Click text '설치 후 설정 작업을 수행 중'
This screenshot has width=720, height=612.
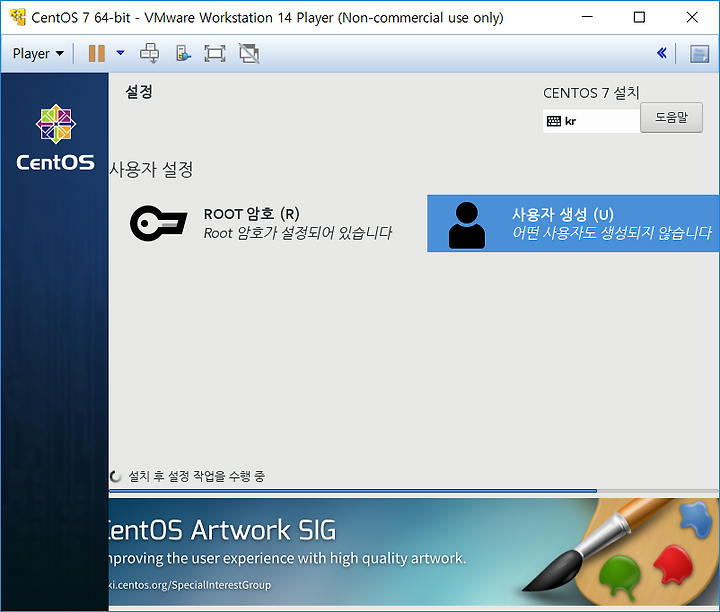[x=197, y=477]
